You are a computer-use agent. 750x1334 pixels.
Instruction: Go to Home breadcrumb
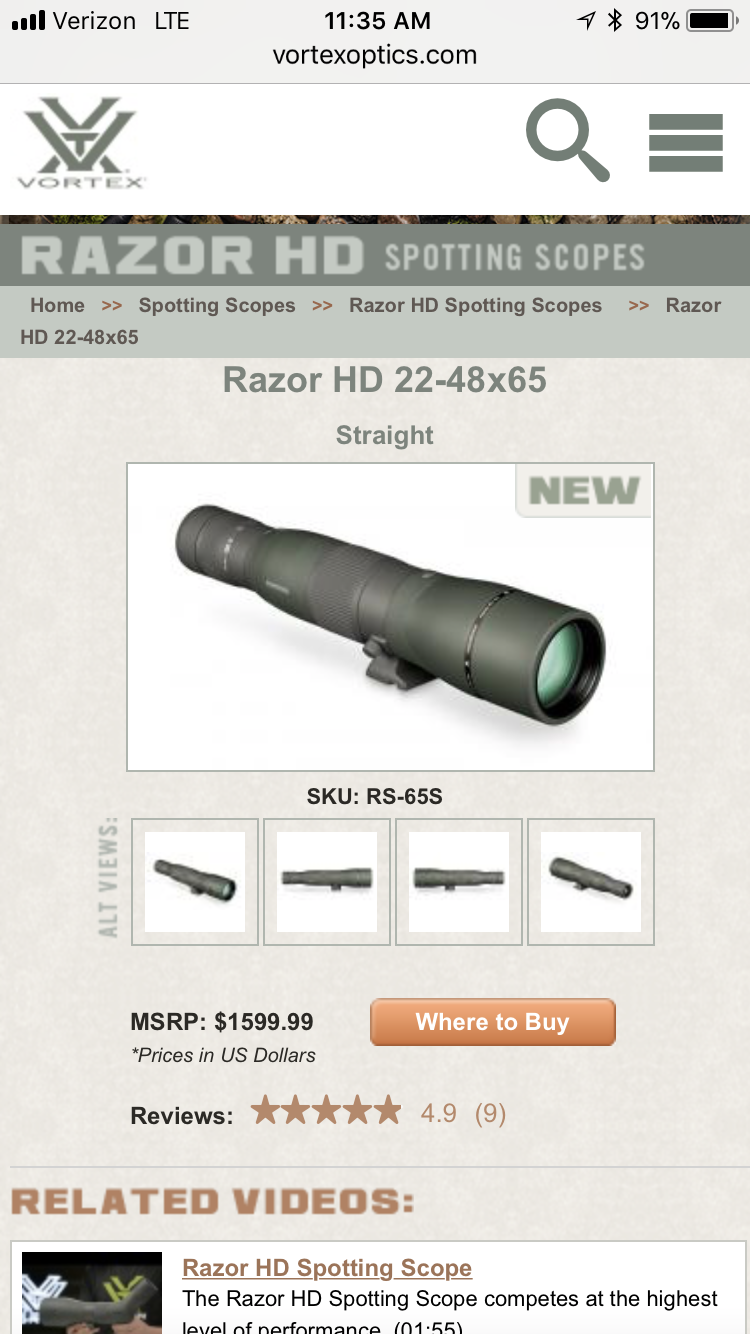[57, 305]
